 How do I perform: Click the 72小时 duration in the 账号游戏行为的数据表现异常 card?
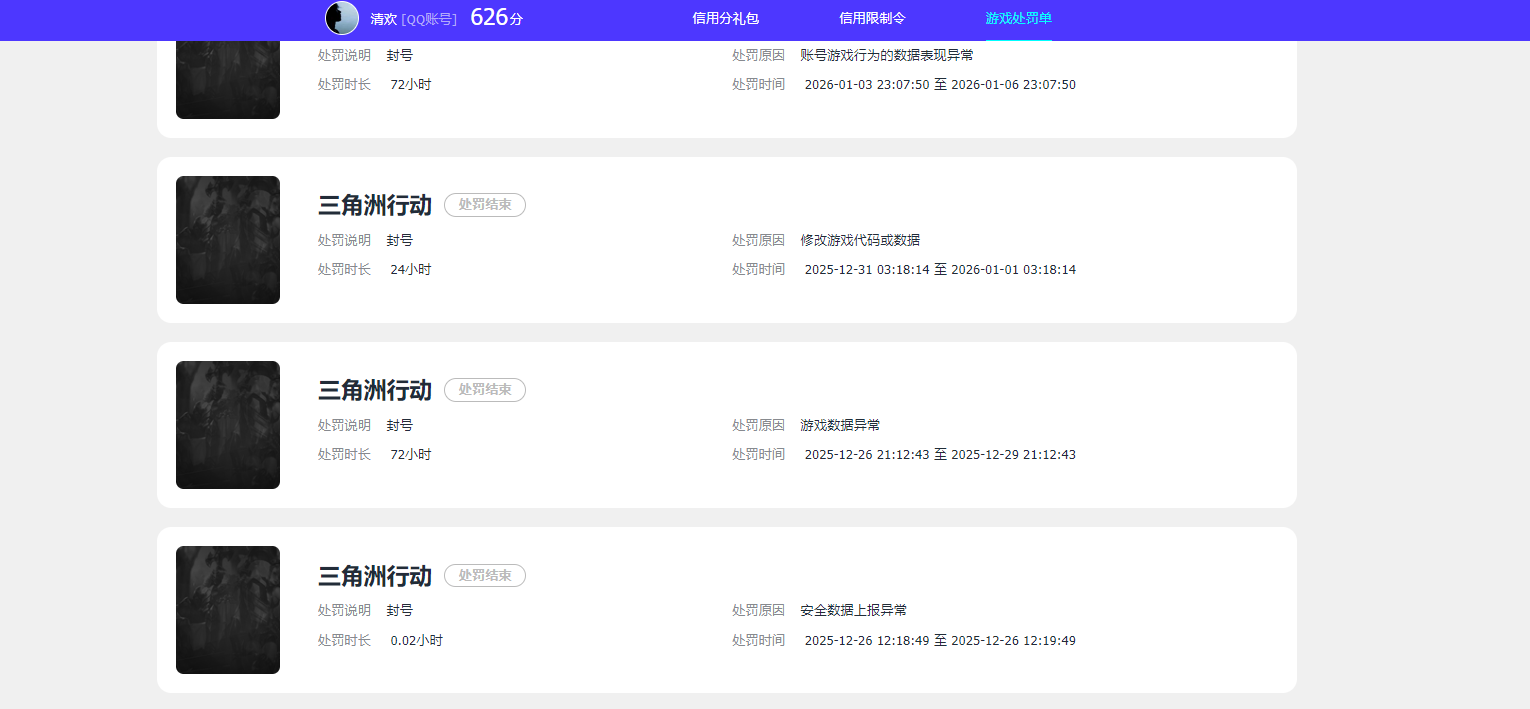point(411,84)
